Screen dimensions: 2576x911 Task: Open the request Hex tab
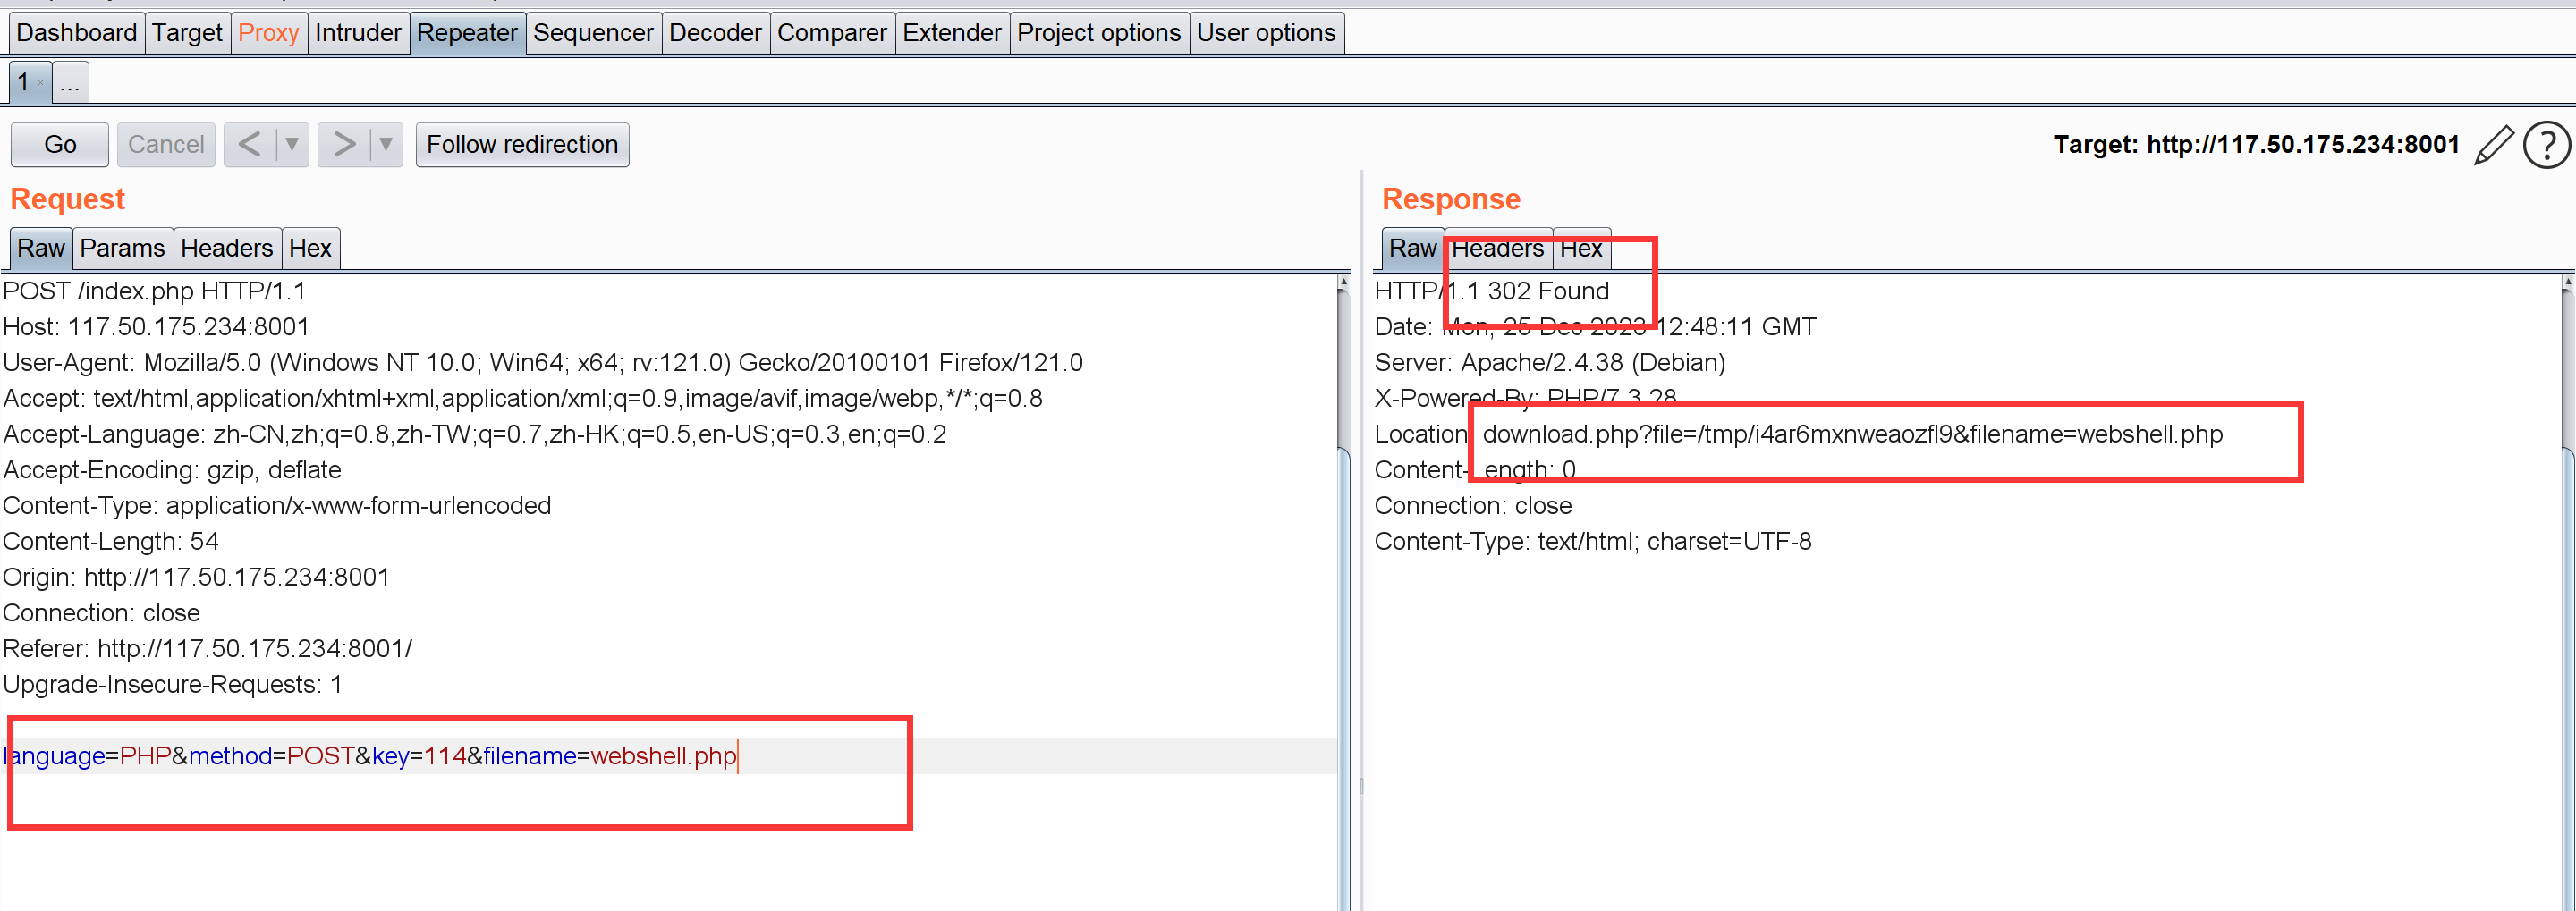[x=310, y=248]
